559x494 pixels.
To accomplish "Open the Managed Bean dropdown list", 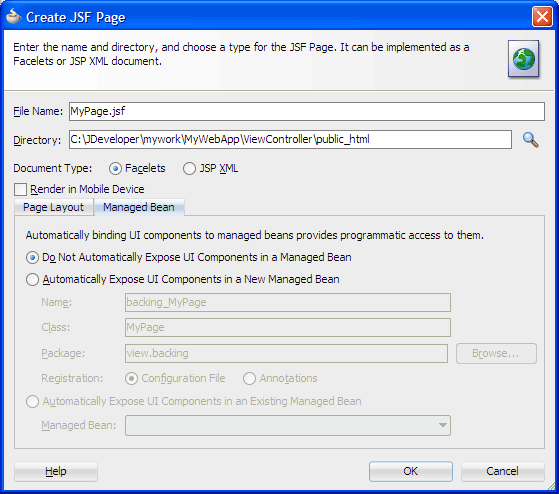I will 288,425.
